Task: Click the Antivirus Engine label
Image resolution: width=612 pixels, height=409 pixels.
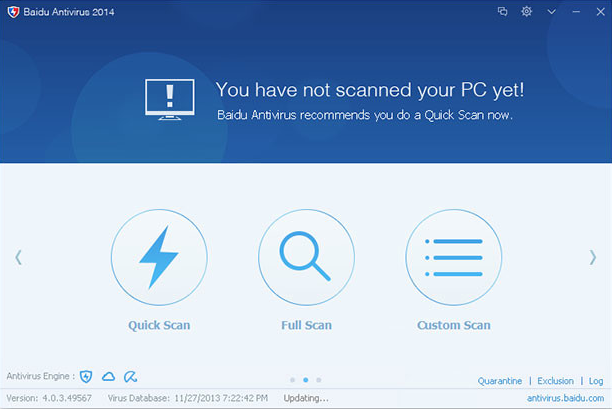Action: point(41,376)
